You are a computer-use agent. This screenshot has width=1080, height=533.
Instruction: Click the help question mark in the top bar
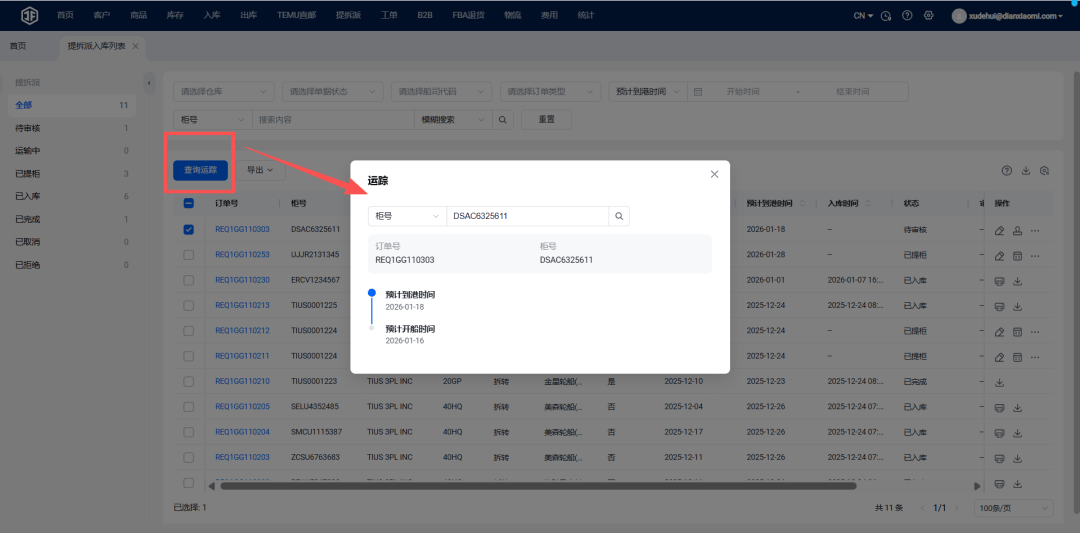(x=907, y=15)
